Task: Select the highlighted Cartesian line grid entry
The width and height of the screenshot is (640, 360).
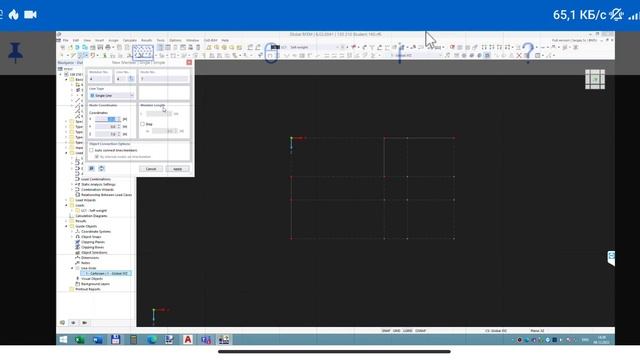Action: click(106, 273)
